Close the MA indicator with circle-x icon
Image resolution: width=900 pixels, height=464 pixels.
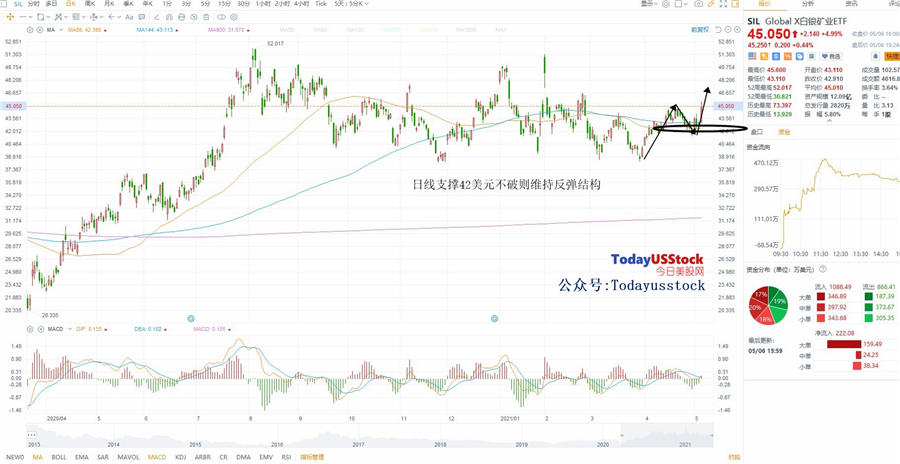click(x=40, y=30)
